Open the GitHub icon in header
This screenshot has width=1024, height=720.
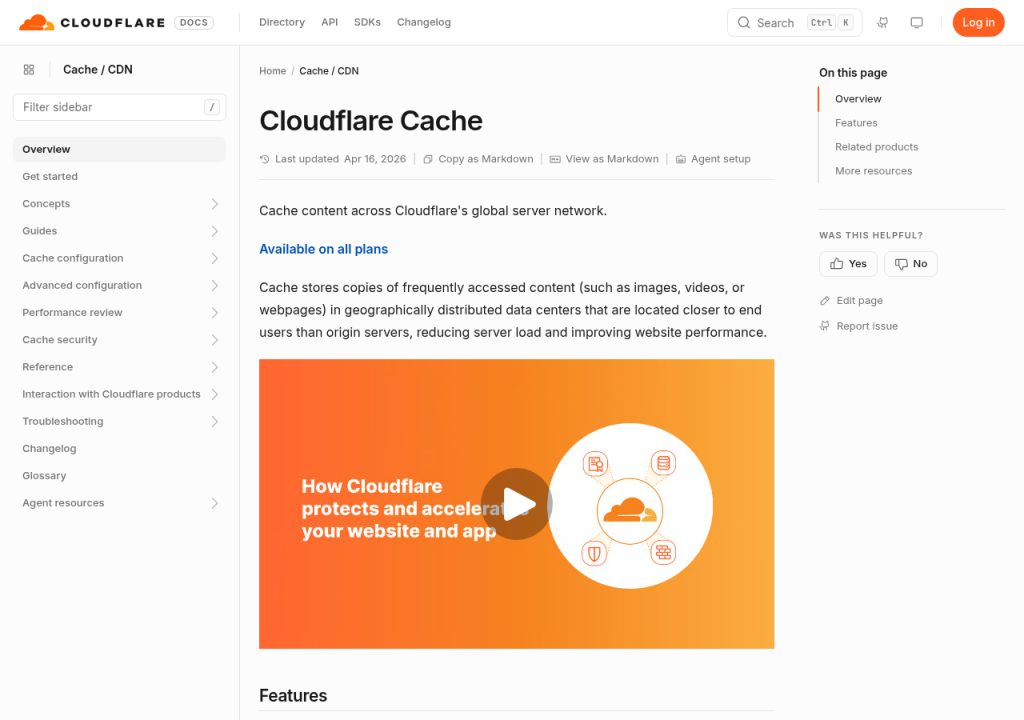tap(882, 23)
